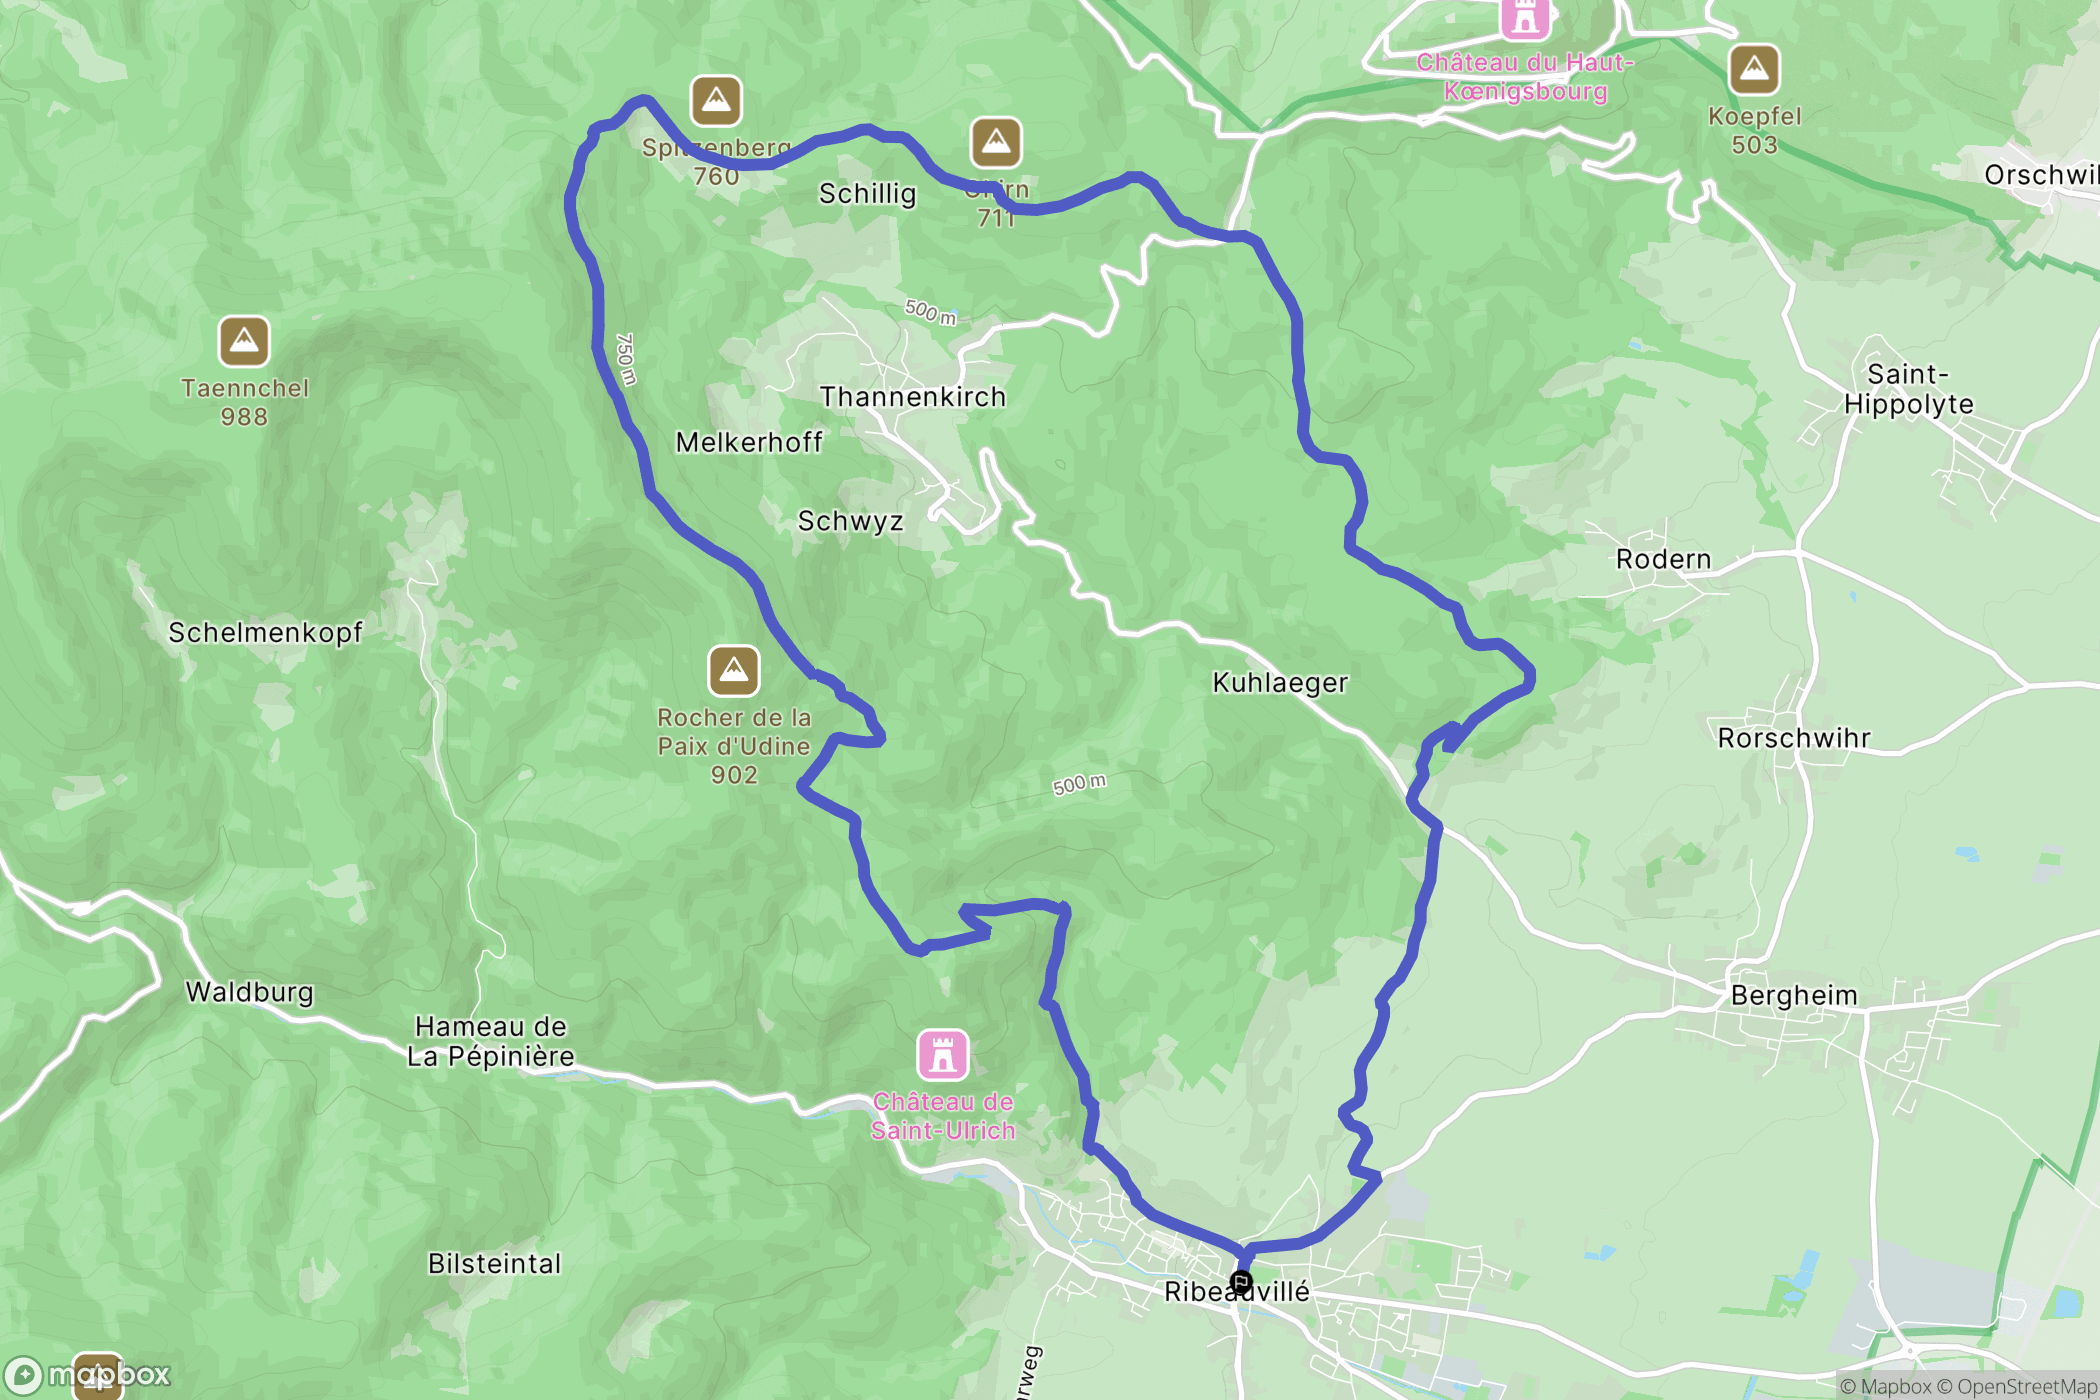Select the Bergheim town label
Viewport: 2100px width, 1400px height.
point(1794,995)
